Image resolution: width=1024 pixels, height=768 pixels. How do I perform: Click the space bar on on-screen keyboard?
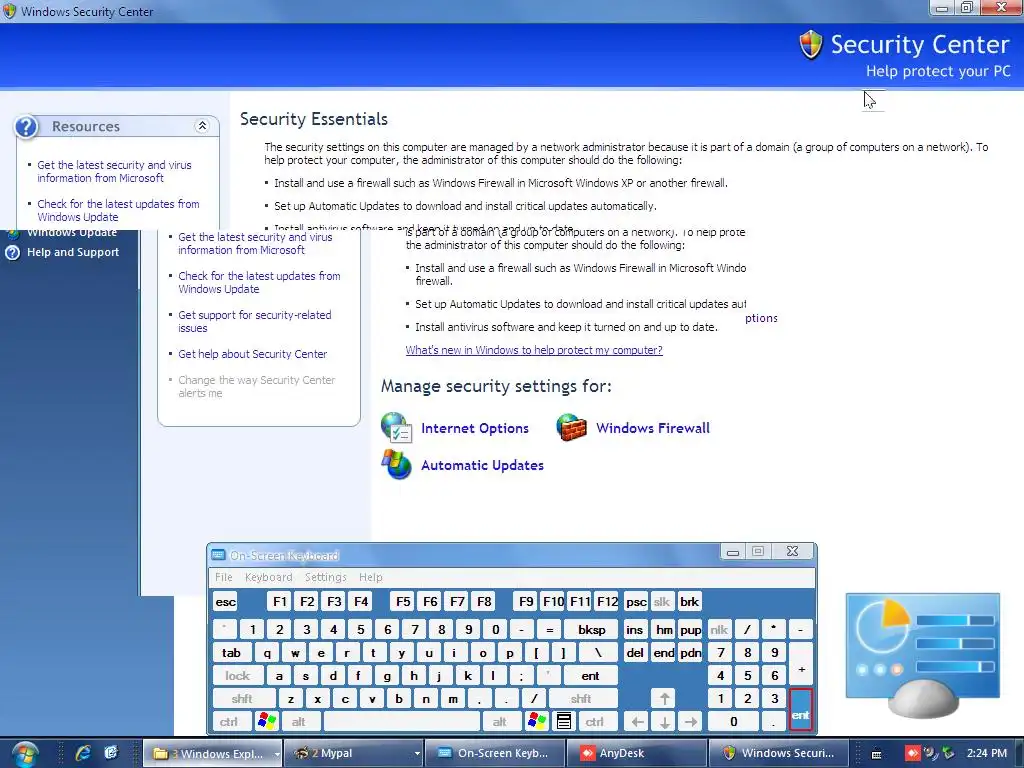[401, 722]
